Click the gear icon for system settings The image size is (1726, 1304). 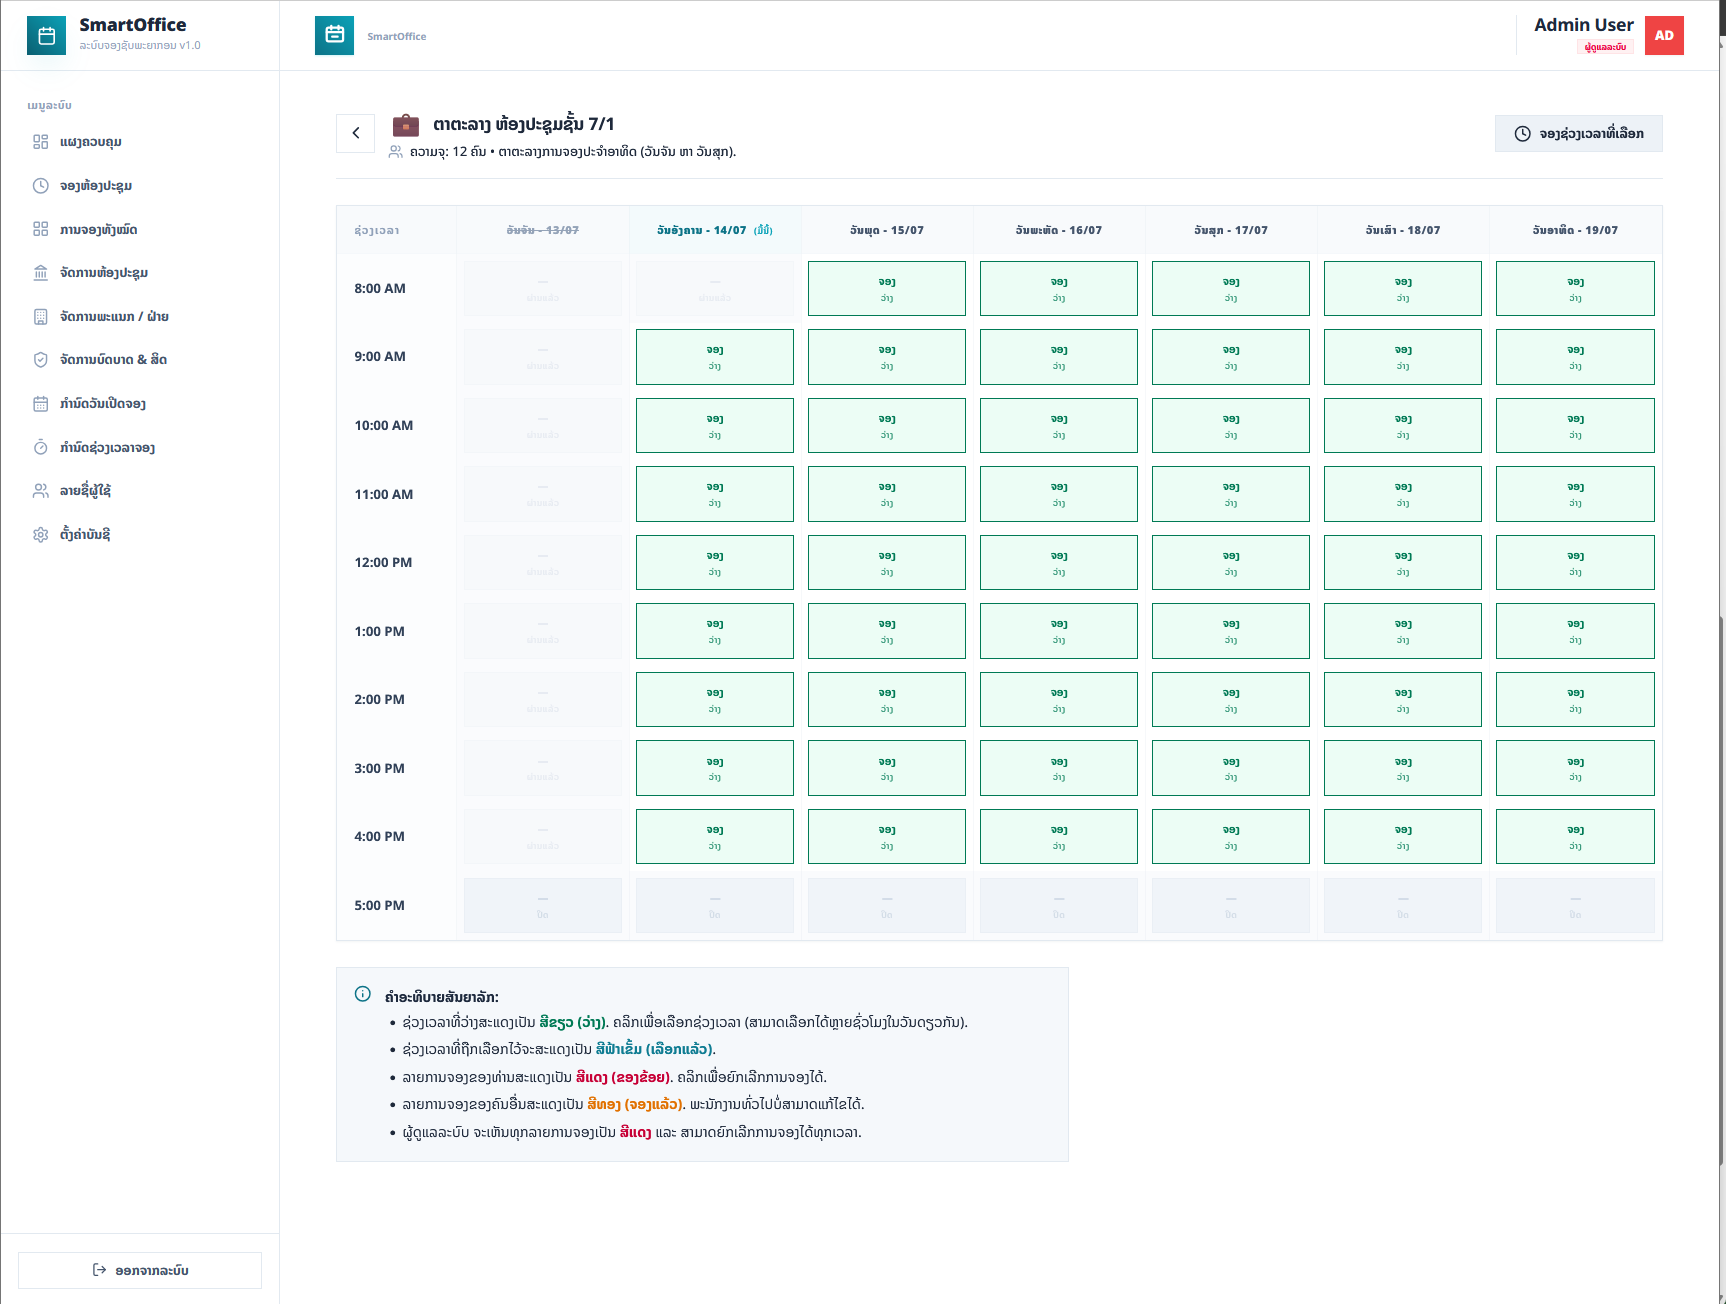click(x=41, y=535)
